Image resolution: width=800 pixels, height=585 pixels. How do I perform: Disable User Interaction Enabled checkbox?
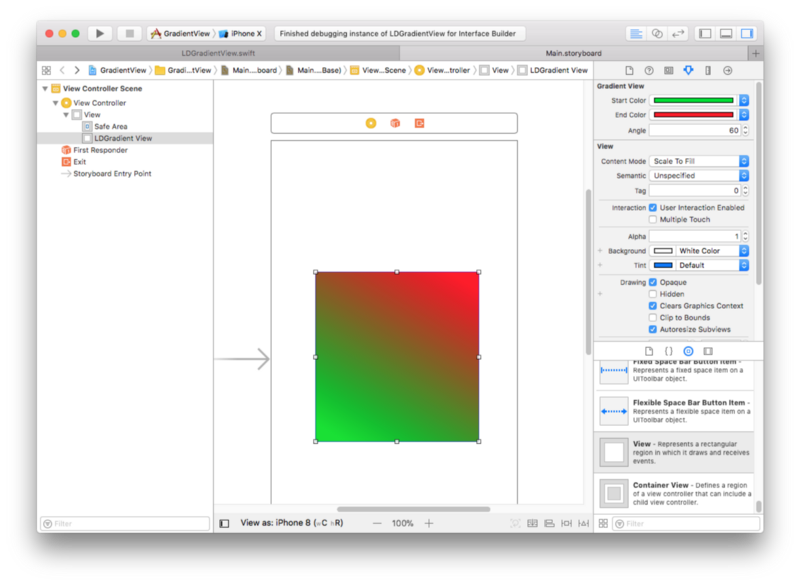pos(653,207)
